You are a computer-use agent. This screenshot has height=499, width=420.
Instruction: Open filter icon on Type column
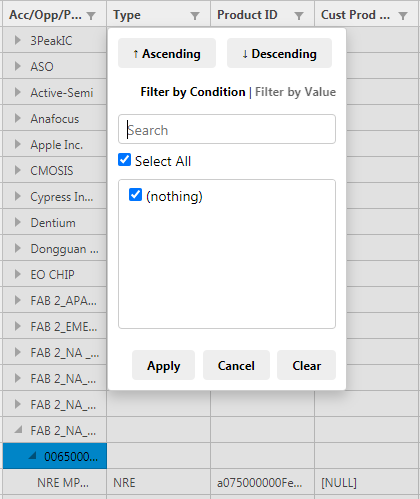(x=195, y=16)
